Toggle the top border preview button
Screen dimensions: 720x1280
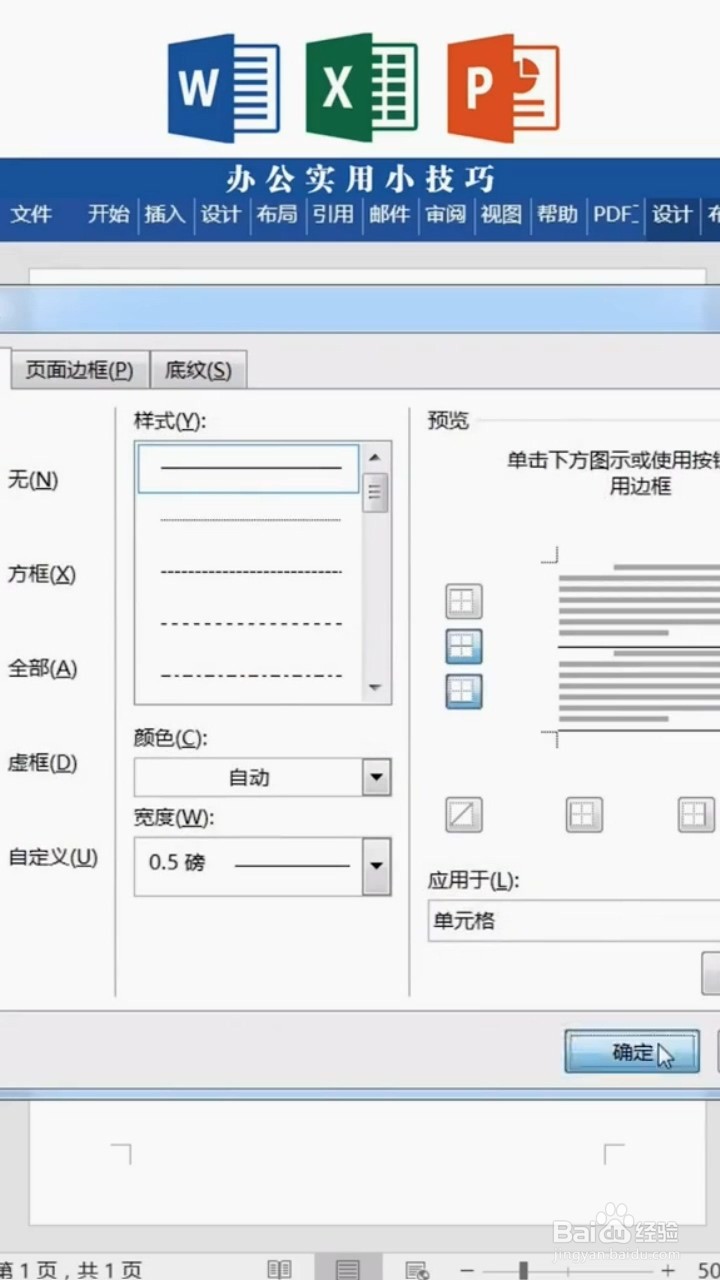464,602
